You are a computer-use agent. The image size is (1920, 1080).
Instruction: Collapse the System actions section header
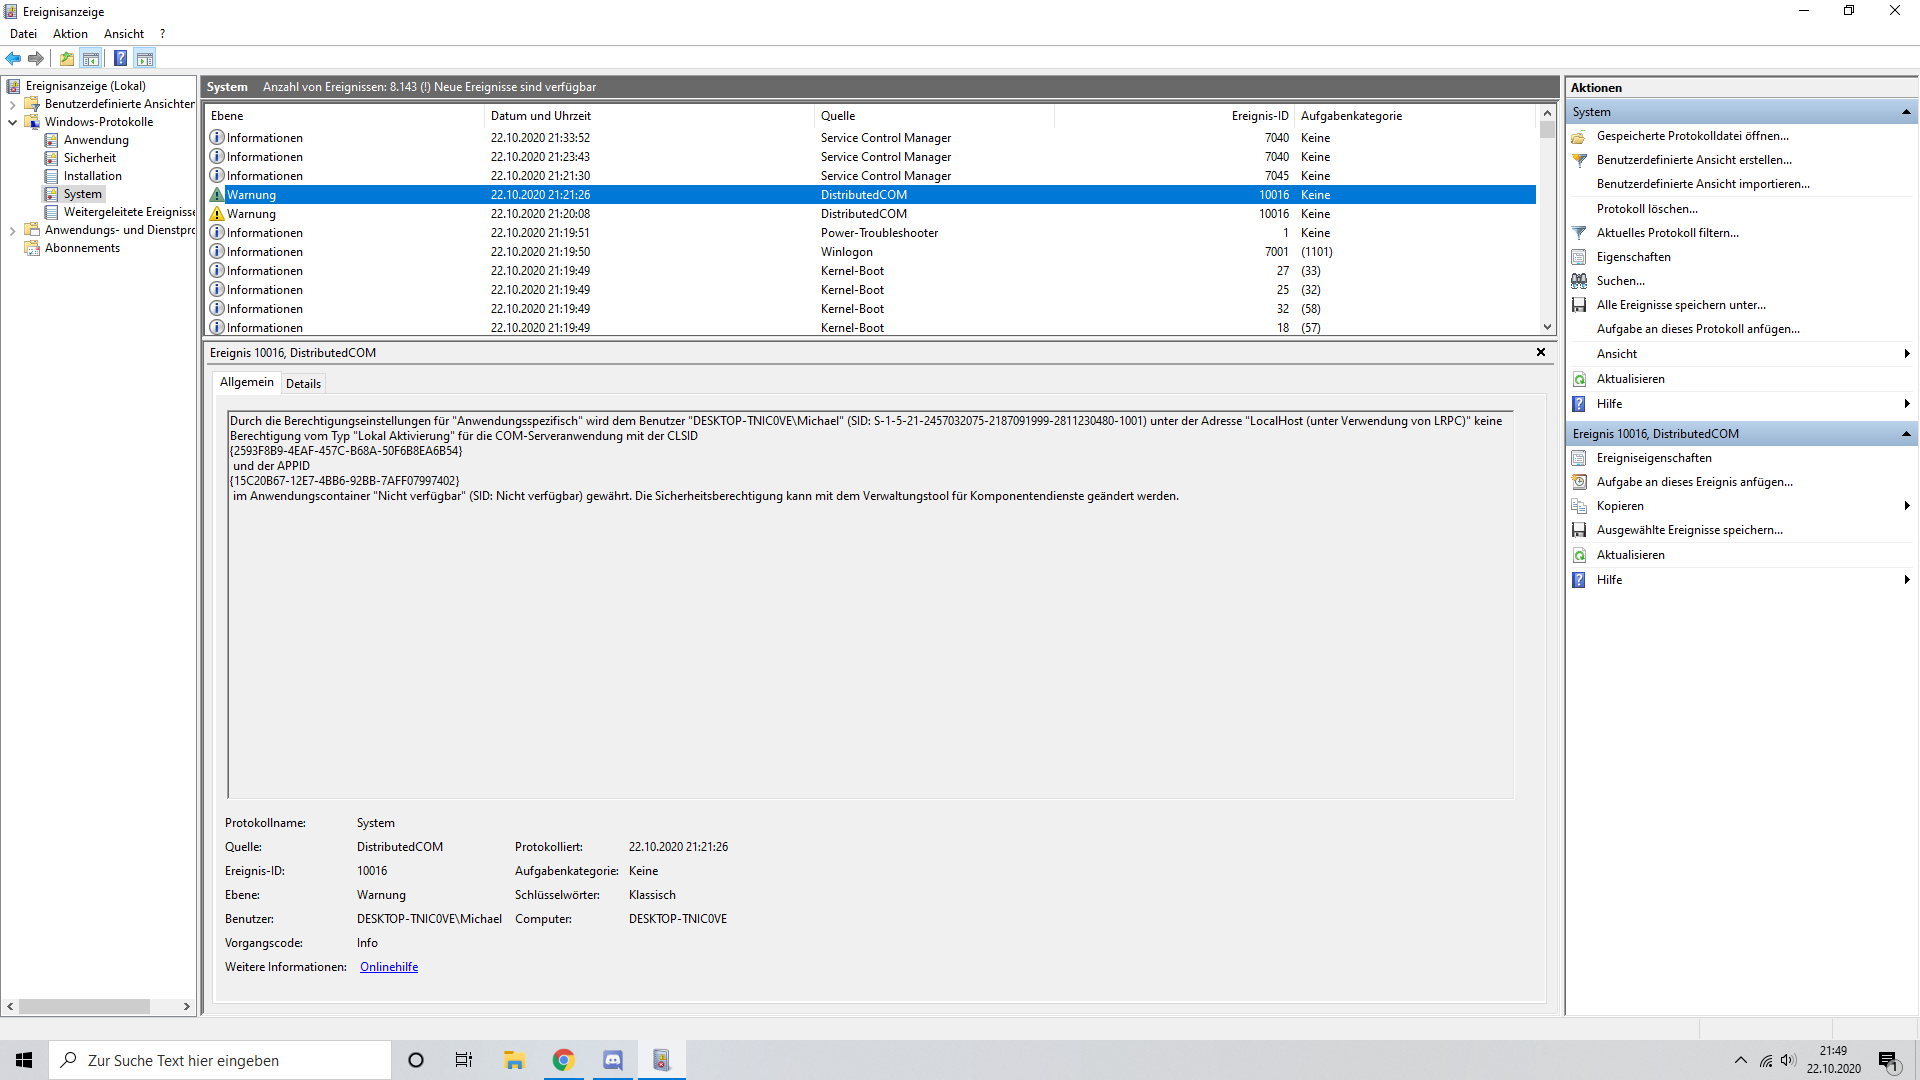1906,112
